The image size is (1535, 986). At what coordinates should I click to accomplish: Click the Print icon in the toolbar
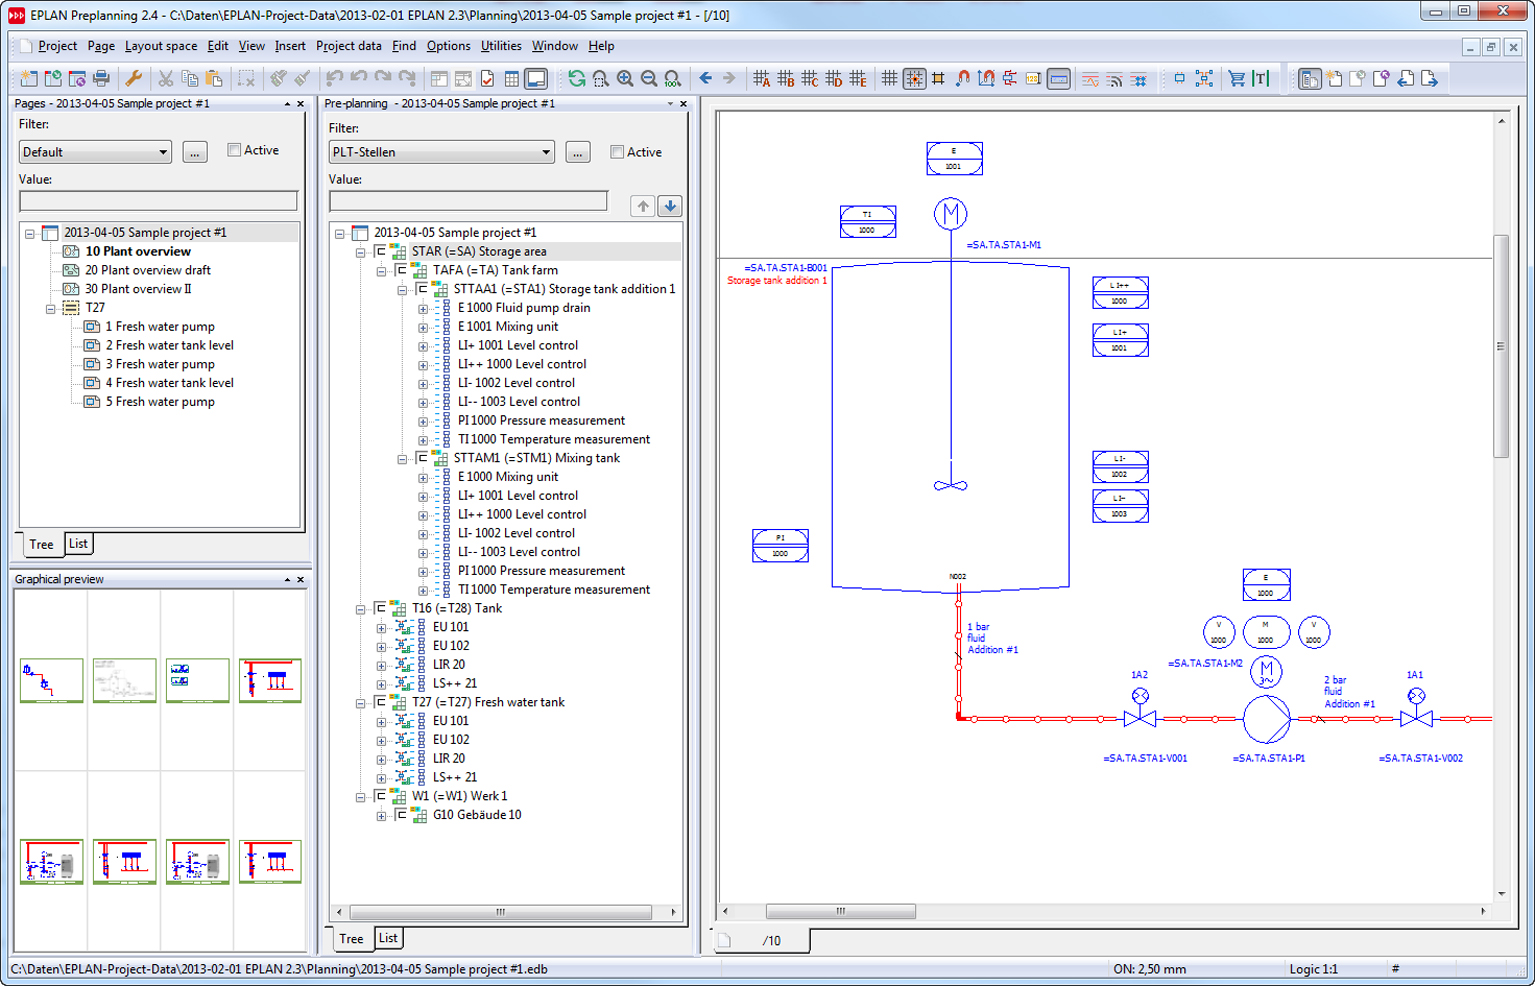point(102,78)
